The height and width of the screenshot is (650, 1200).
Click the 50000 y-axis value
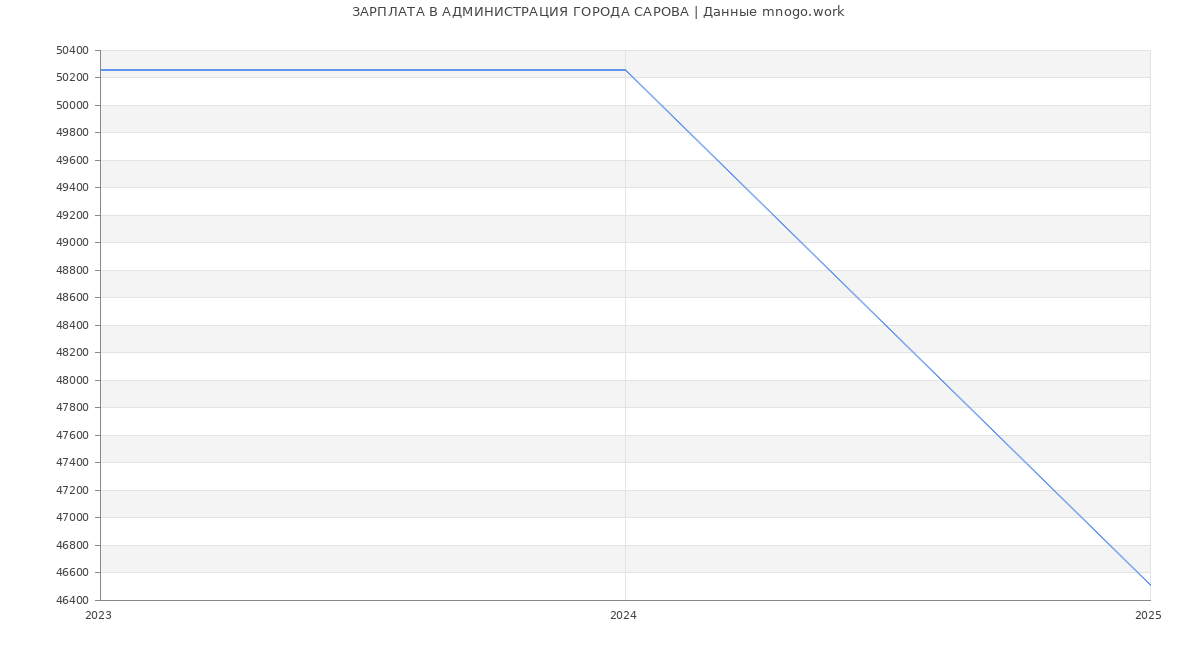[72, 105]
